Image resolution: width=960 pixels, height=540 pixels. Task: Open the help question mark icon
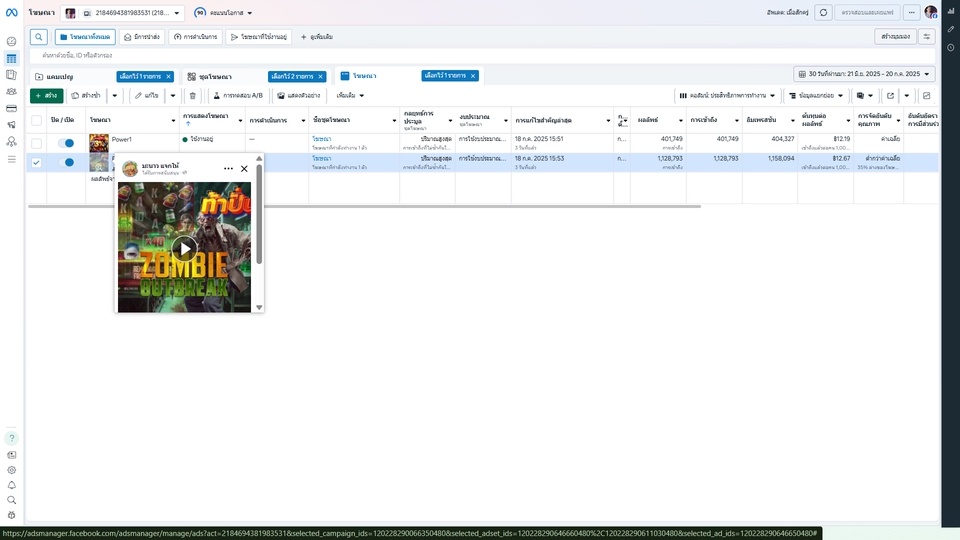tap(11, 438)
